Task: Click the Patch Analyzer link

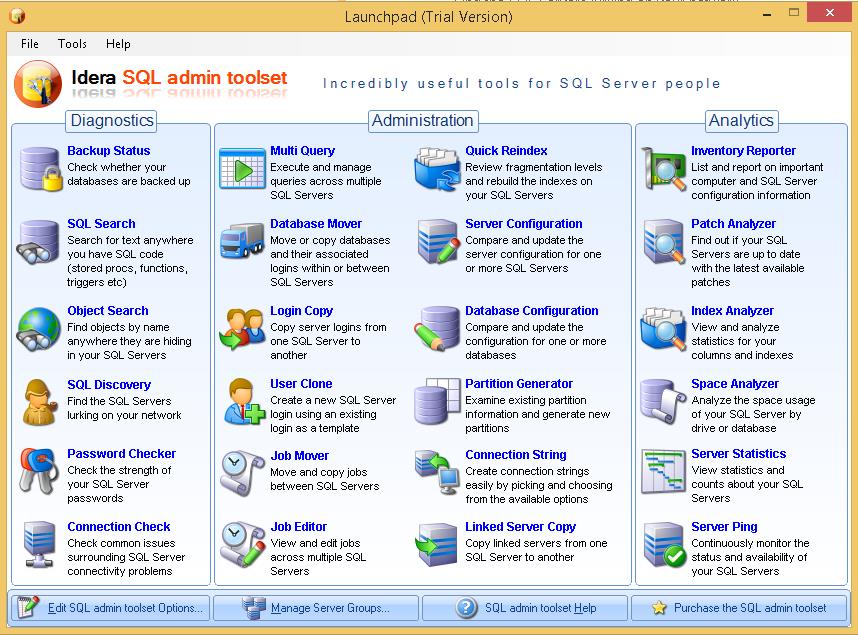Action: click(x=733, y=223)
